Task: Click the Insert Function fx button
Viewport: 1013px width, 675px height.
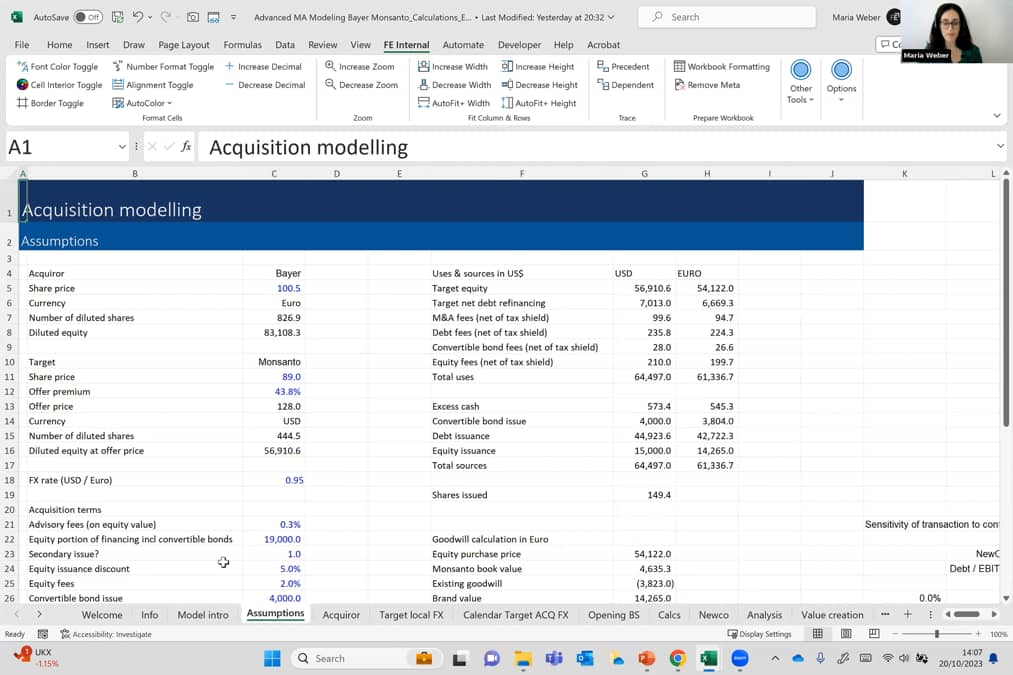Action: [x=186, y=147]
